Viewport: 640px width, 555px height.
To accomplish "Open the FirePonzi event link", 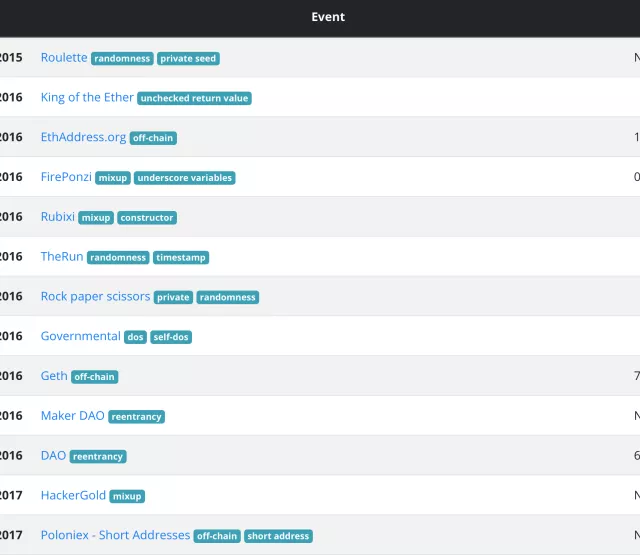I will tap(66, 177).
